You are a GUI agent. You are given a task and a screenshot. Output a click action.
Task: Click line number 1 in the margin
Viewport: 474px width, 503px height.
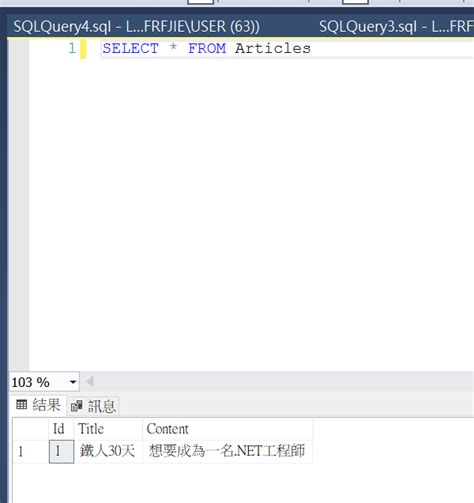pyautogui.click(x=72, y=48)
